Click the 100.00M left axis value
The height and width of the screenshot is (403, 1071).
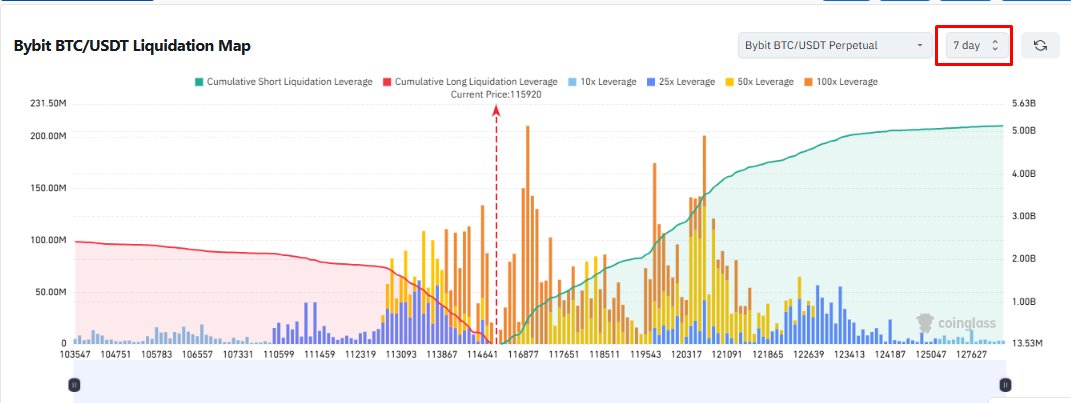click(x=48, y=240)
